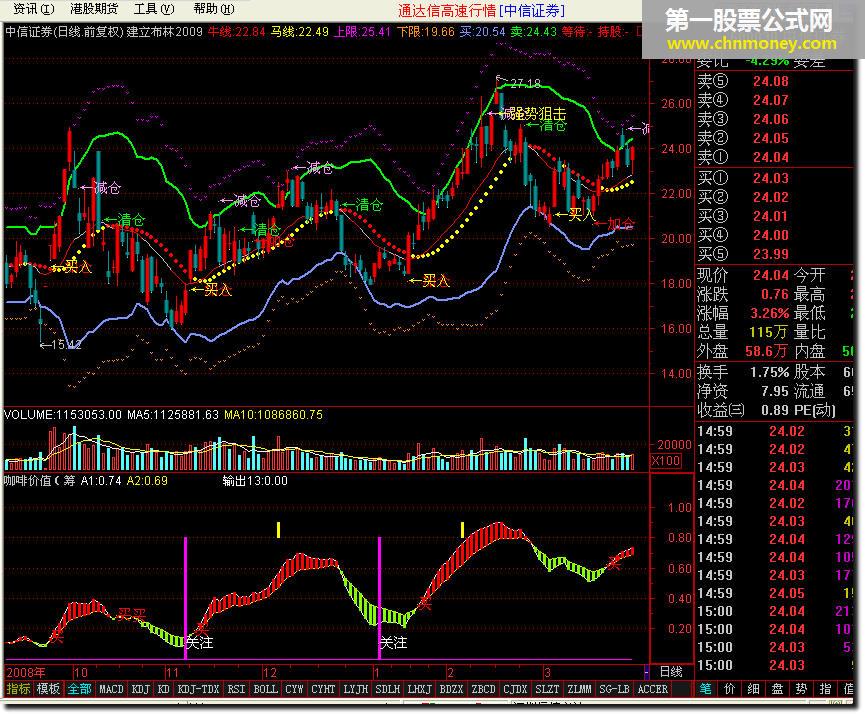
Task: Switch to the CYHT indicator
Action: (x=323, y=689)
